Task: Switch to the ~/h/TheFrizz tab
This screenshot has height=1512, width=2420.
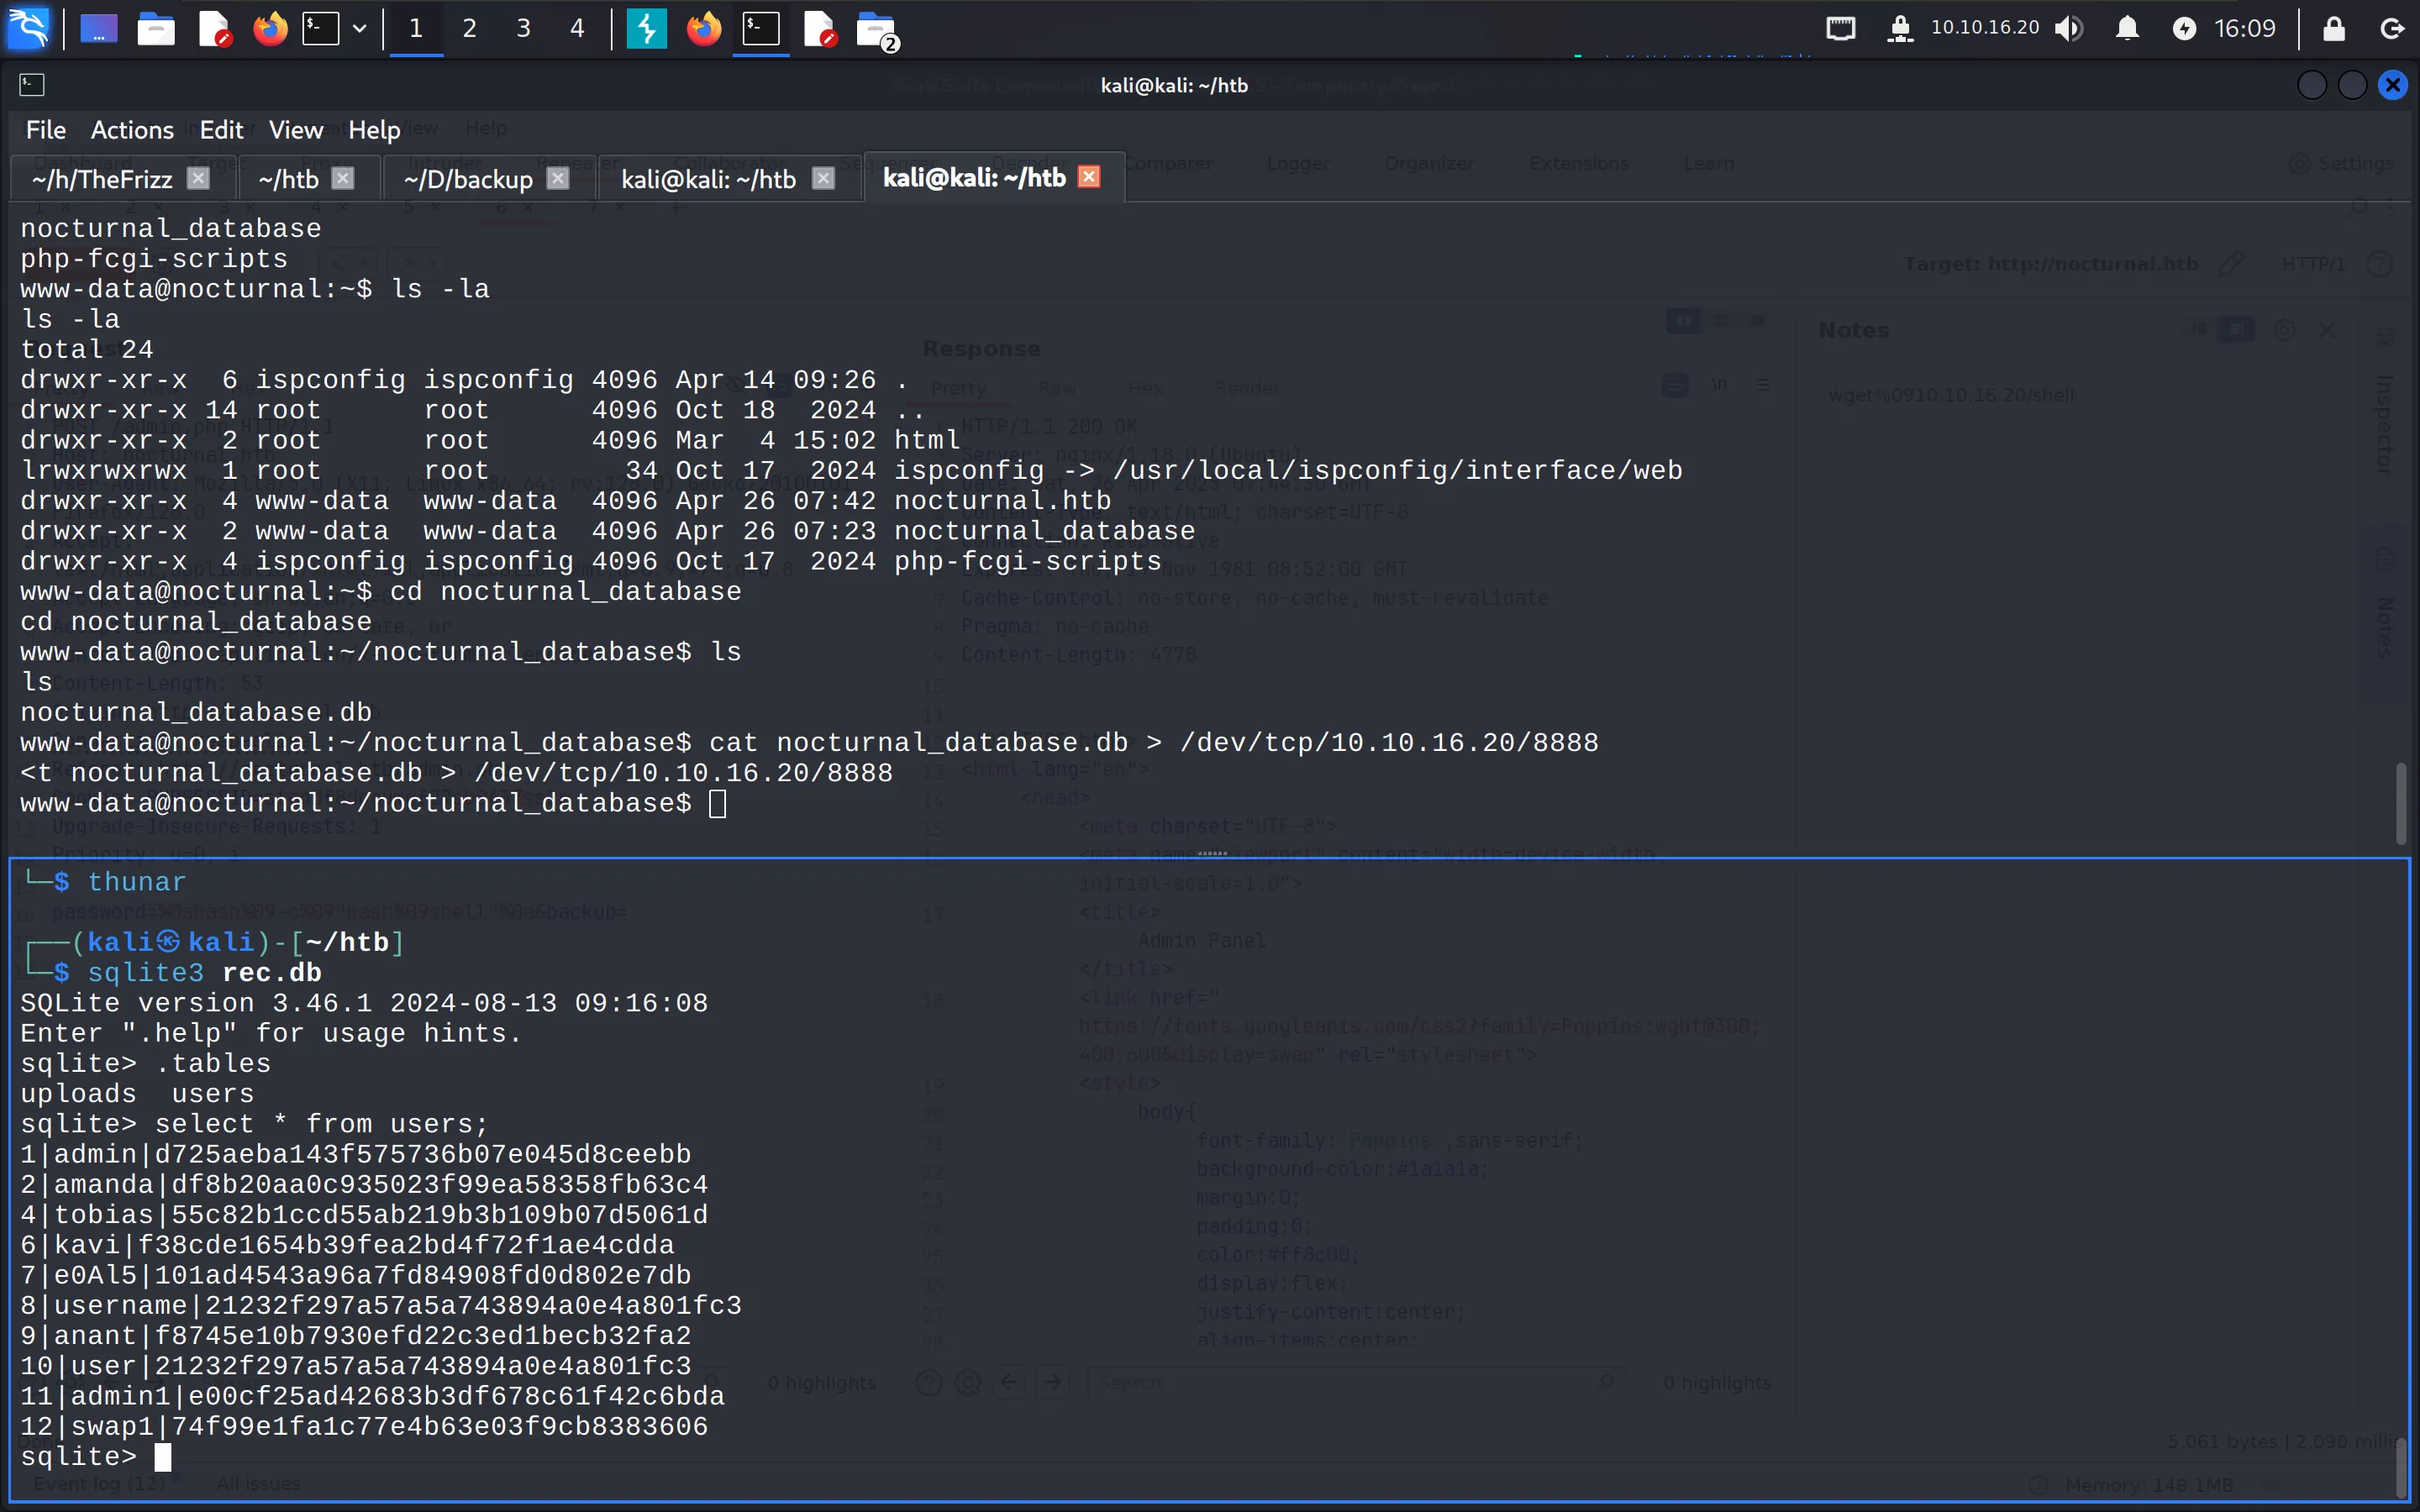Action: tap(103, 179)
